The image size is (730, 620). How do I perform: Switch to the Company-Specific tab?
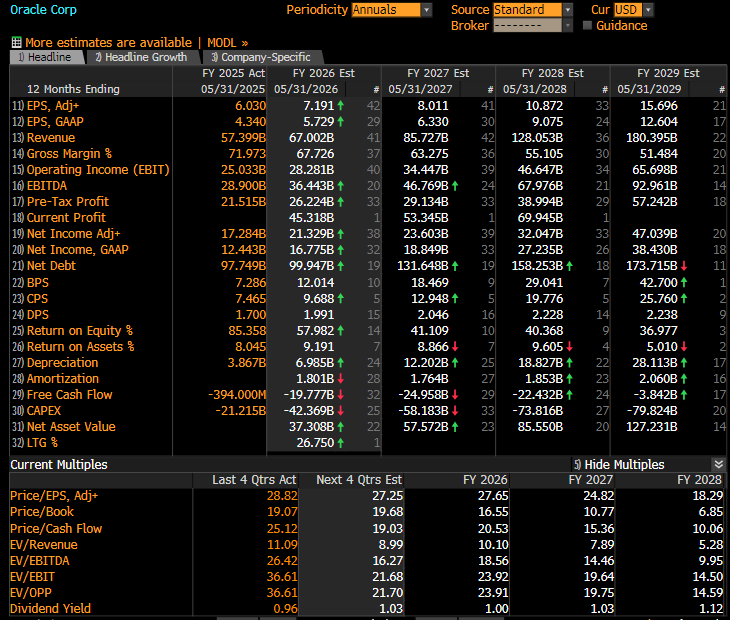coord(261,57)
